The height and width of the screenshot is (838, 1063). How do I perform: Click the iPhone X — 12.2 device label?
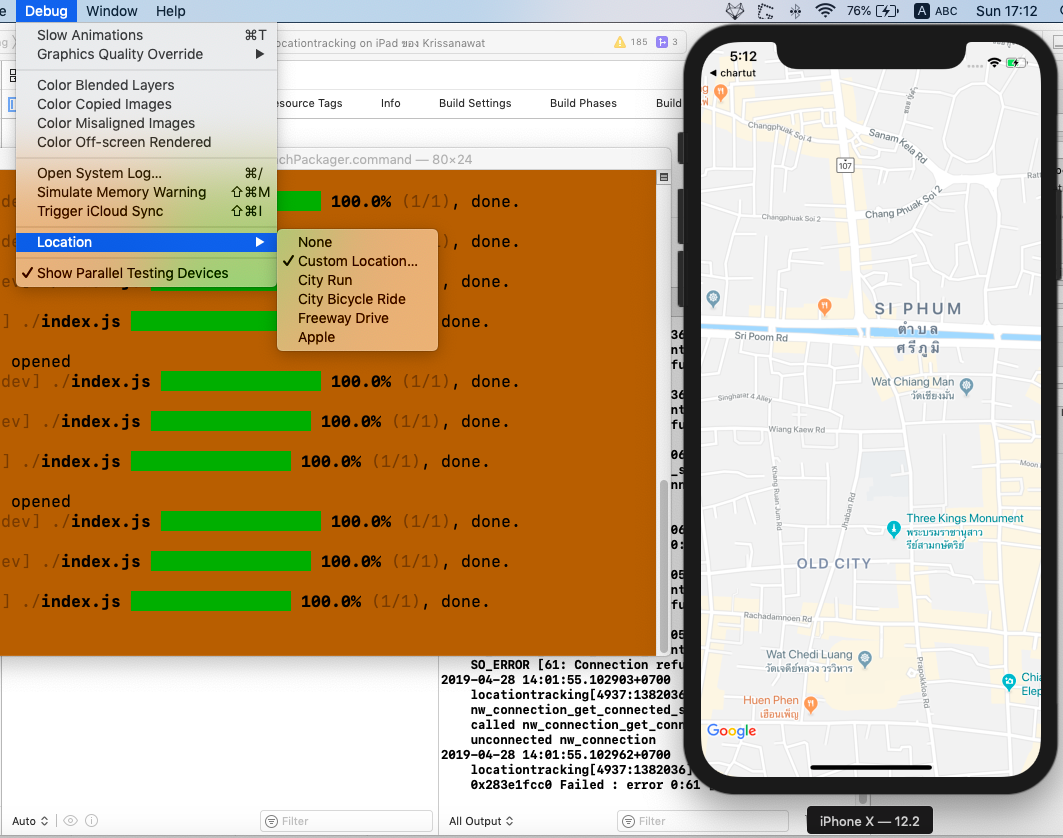869,820
